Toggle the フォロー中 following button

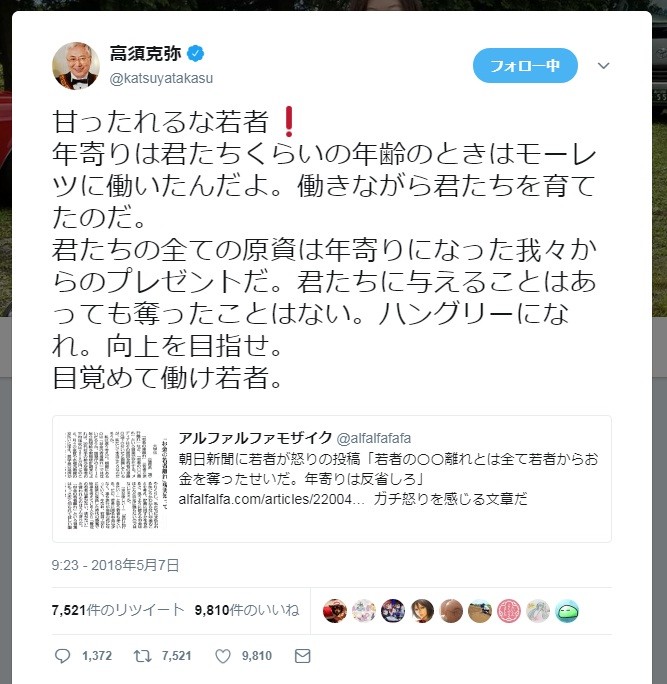point(525,65)
